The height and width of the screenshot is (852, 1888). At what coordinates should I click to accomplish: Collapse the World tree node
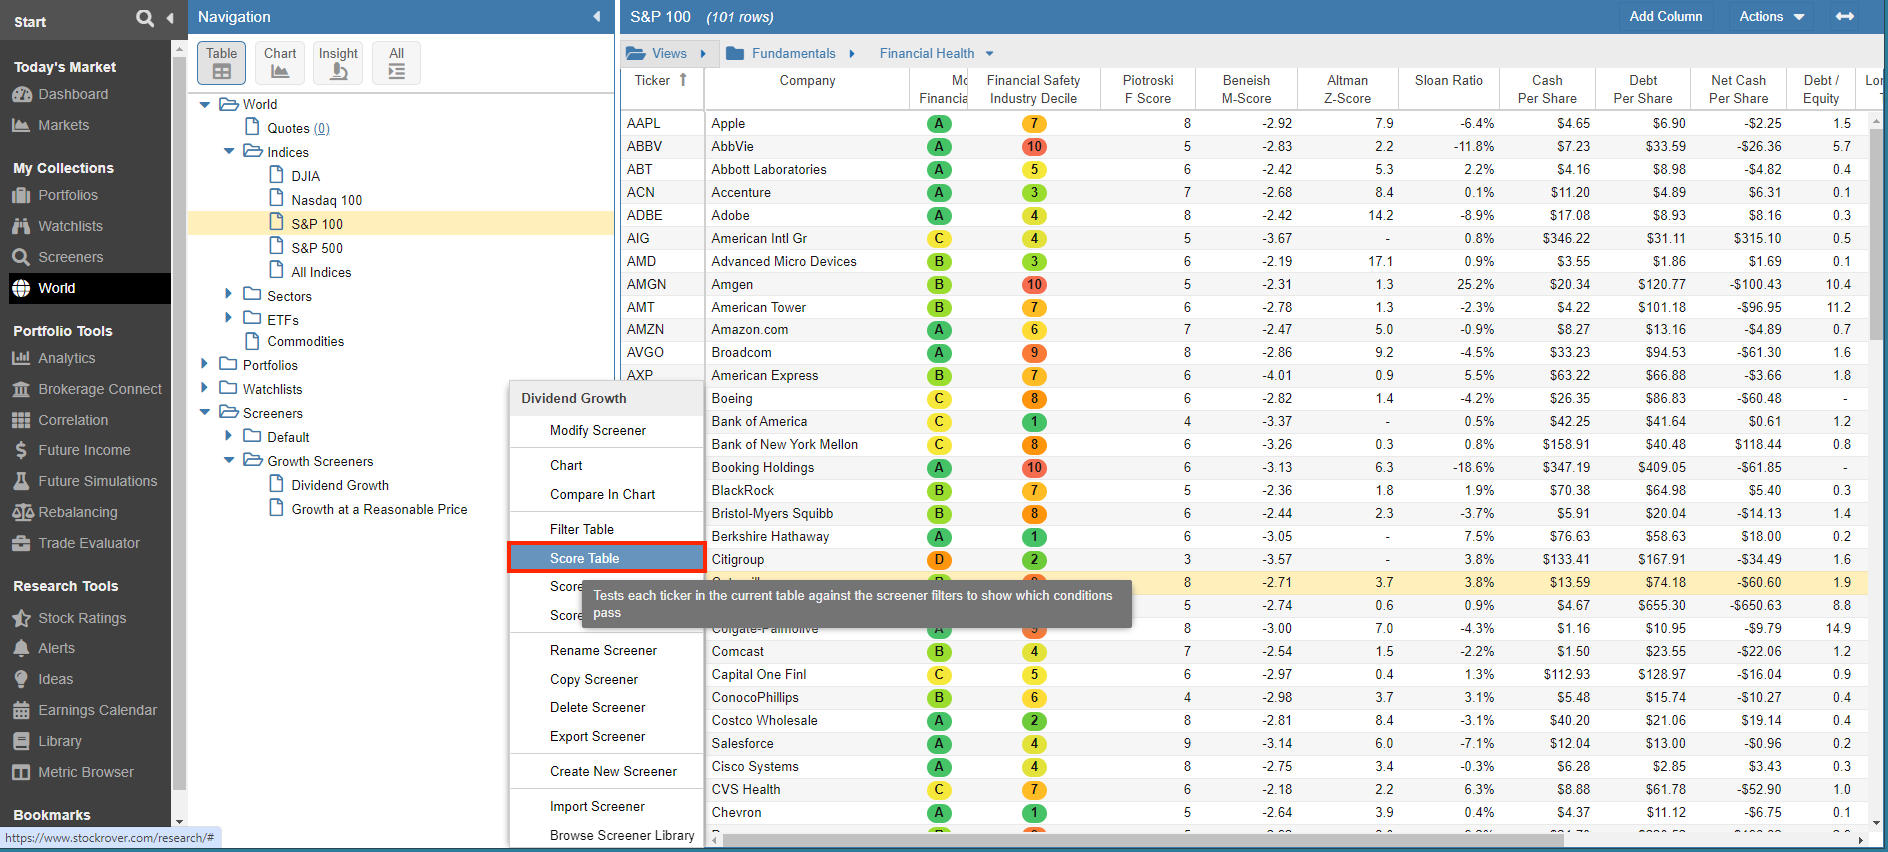[205, 104]
